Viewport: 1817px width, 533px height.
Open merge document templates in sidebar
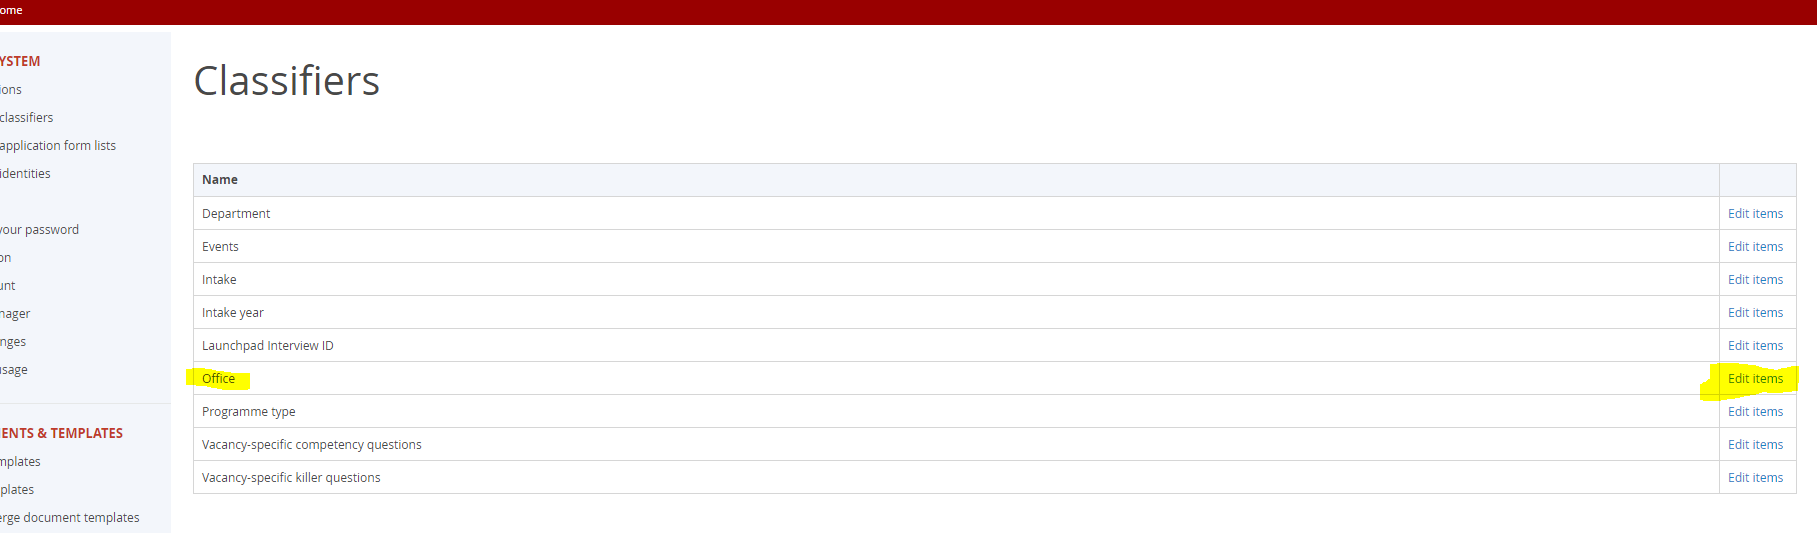pyautogui.click(x=70, y=518)
